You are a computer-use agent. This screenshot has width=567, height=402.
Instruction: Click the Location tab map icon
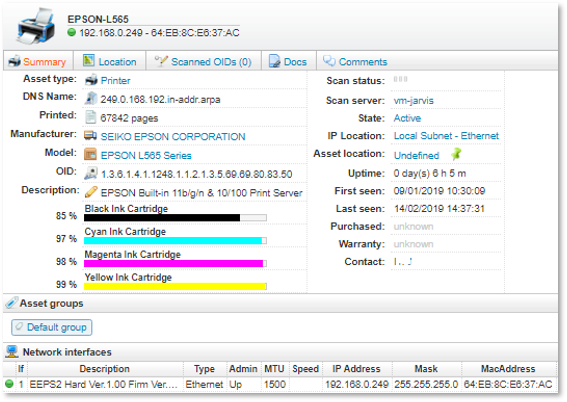89,60
